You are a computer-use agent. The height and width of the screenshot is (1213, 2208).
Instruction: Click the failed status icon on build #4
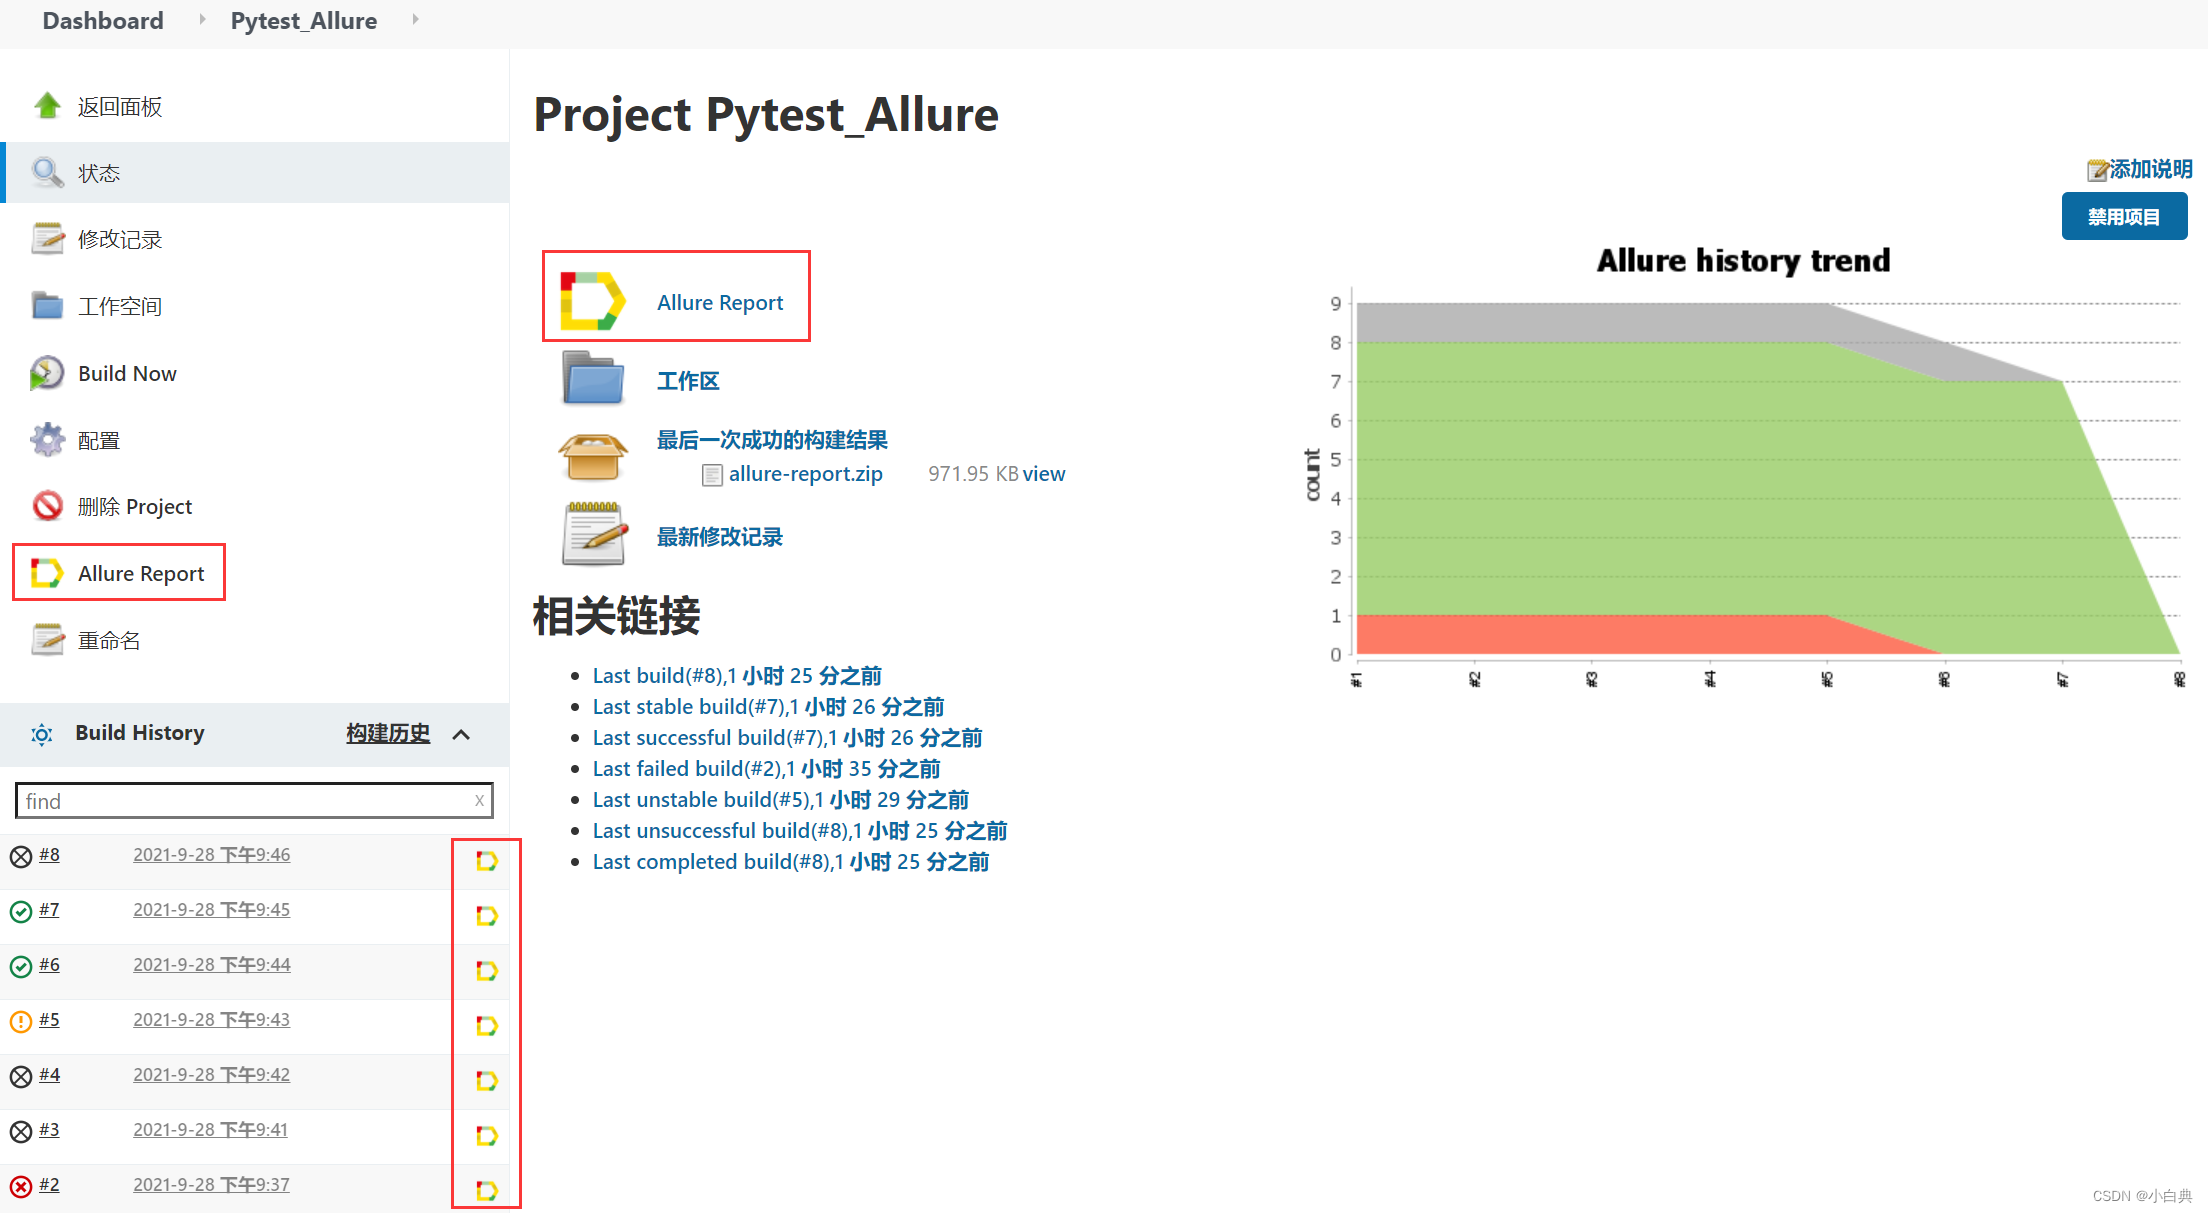pyautogui.click(x=21, y=1074)
